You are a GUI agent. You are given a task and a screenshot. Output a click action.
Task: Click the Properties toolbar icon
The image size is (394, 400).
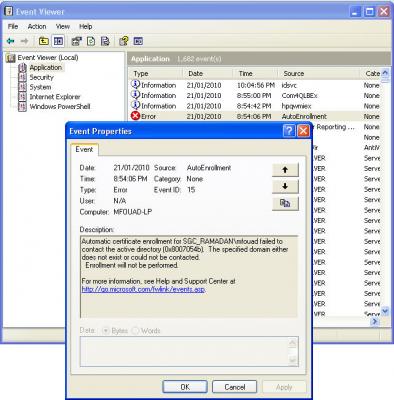point(77,41)
